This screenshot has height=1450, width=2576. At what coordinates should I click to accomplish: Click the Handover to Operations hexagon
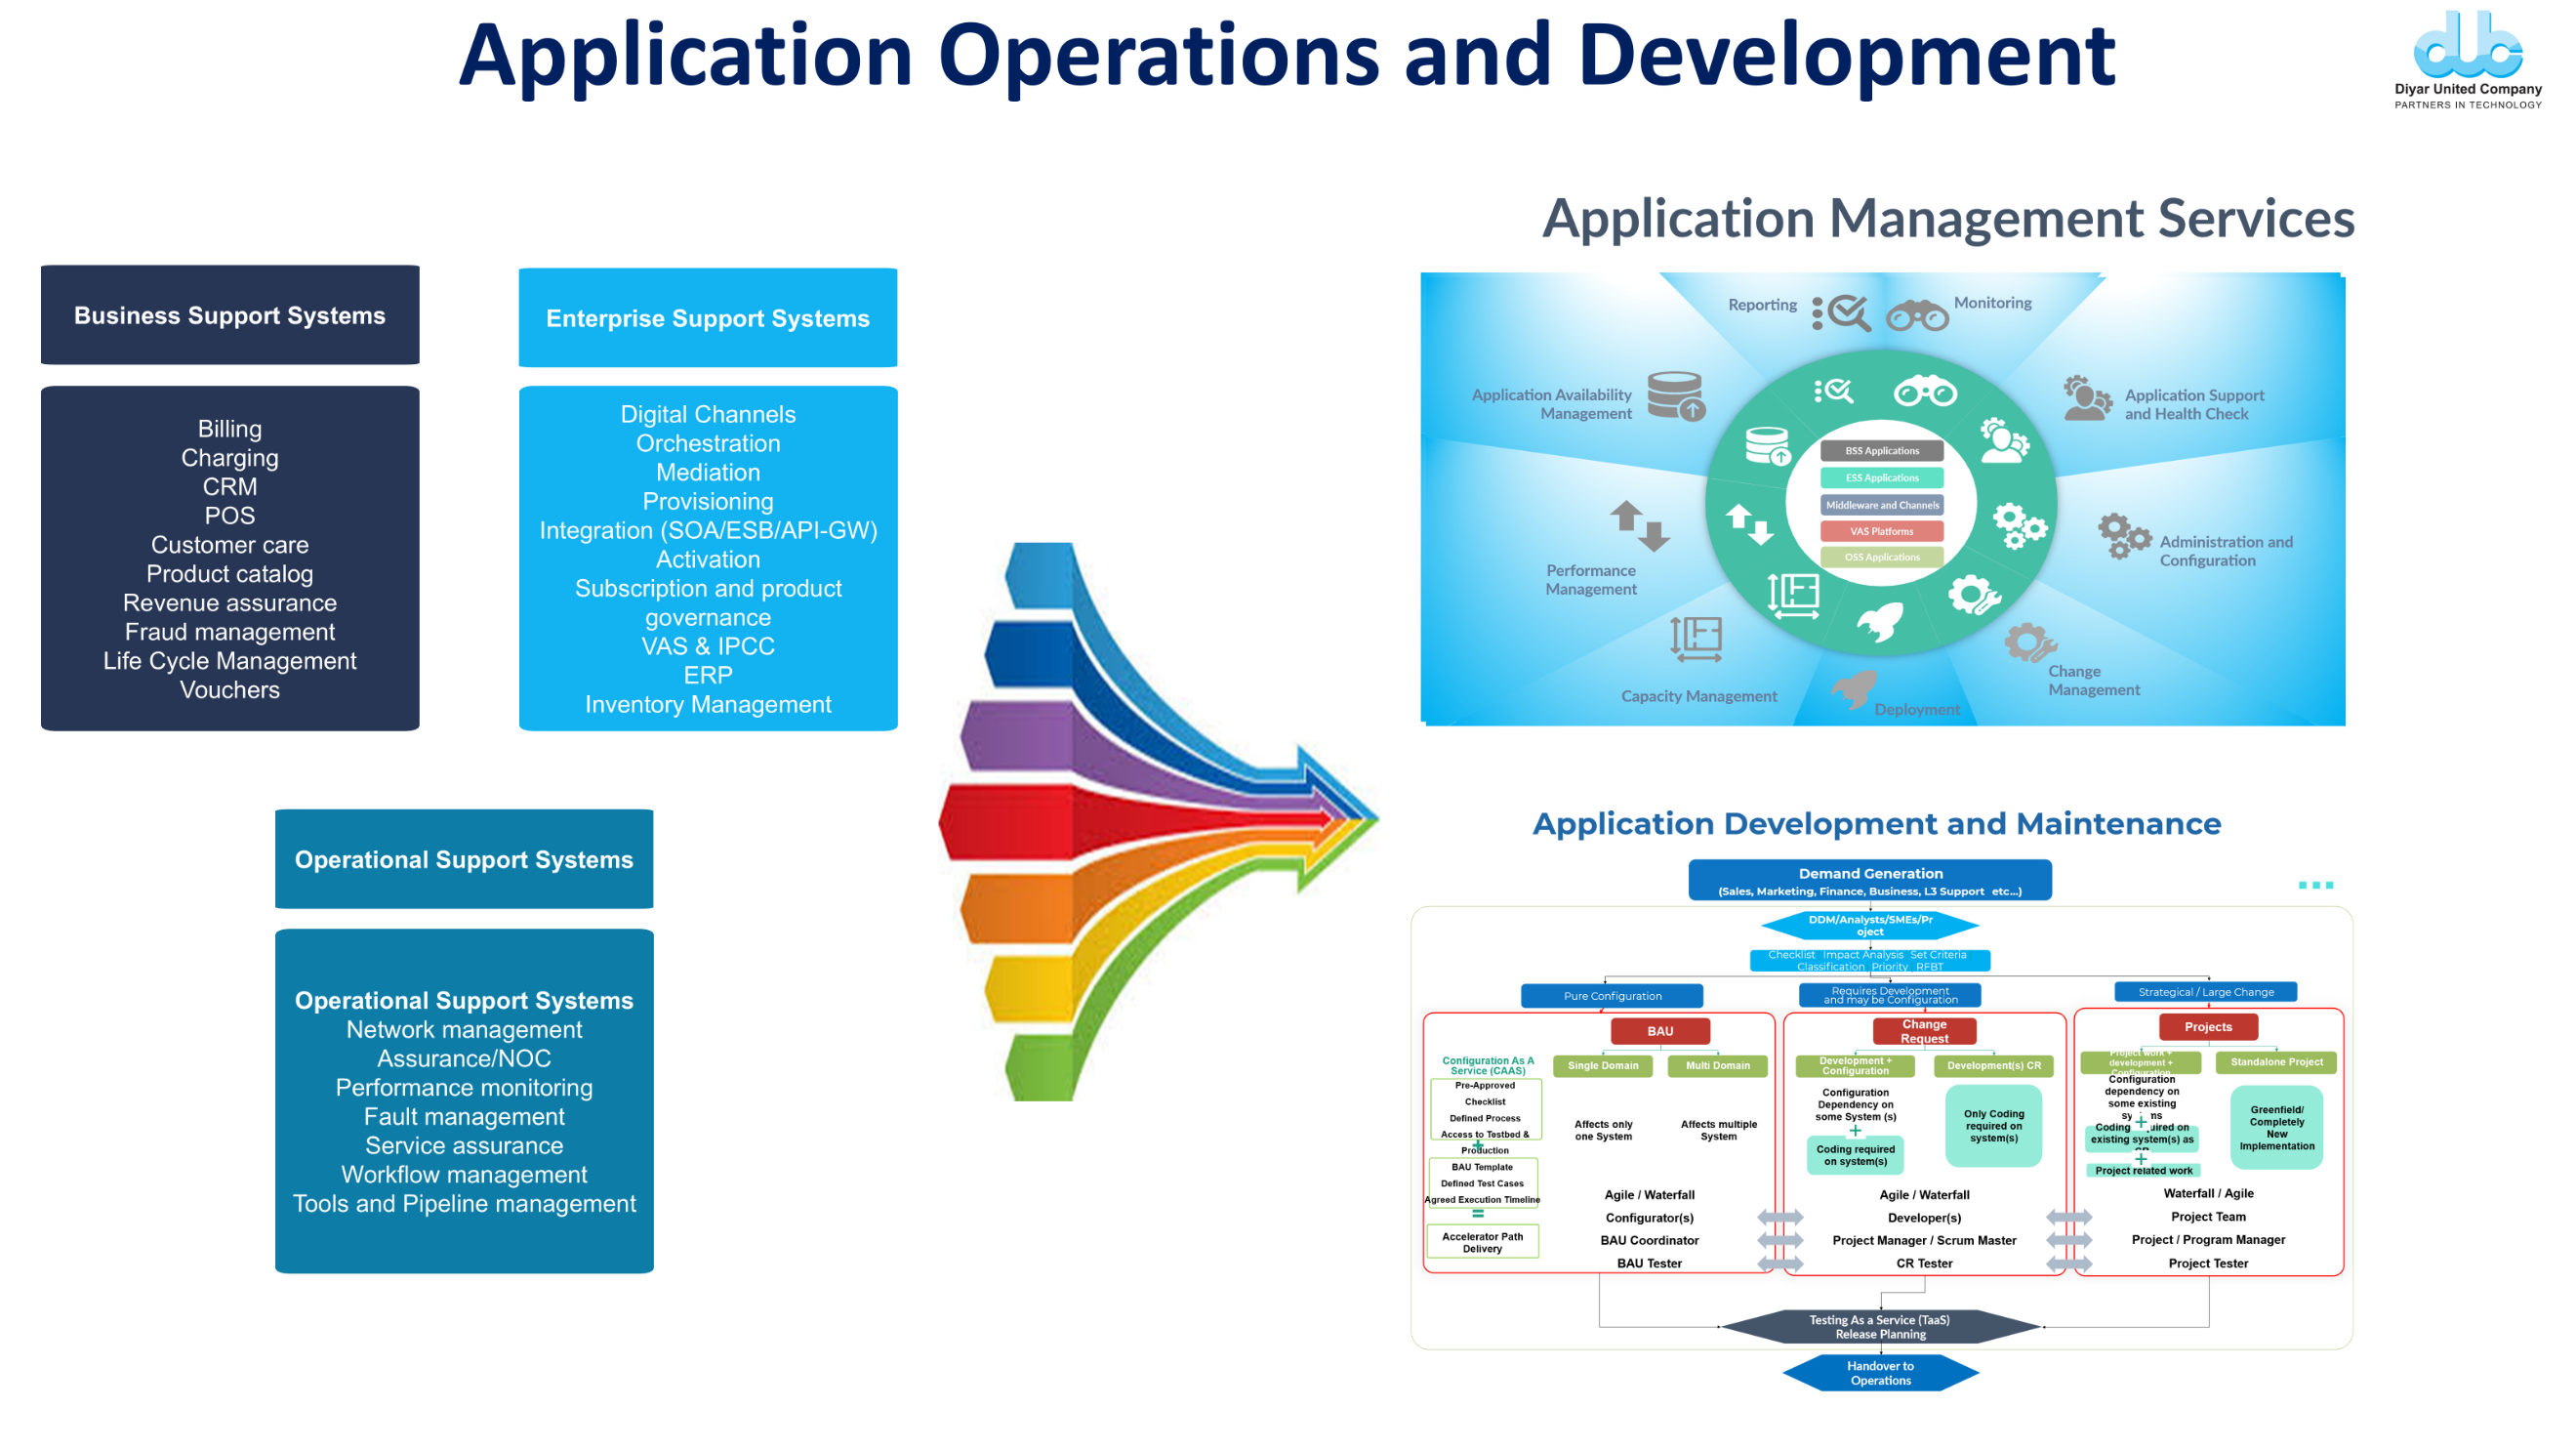point(1879,1372)
